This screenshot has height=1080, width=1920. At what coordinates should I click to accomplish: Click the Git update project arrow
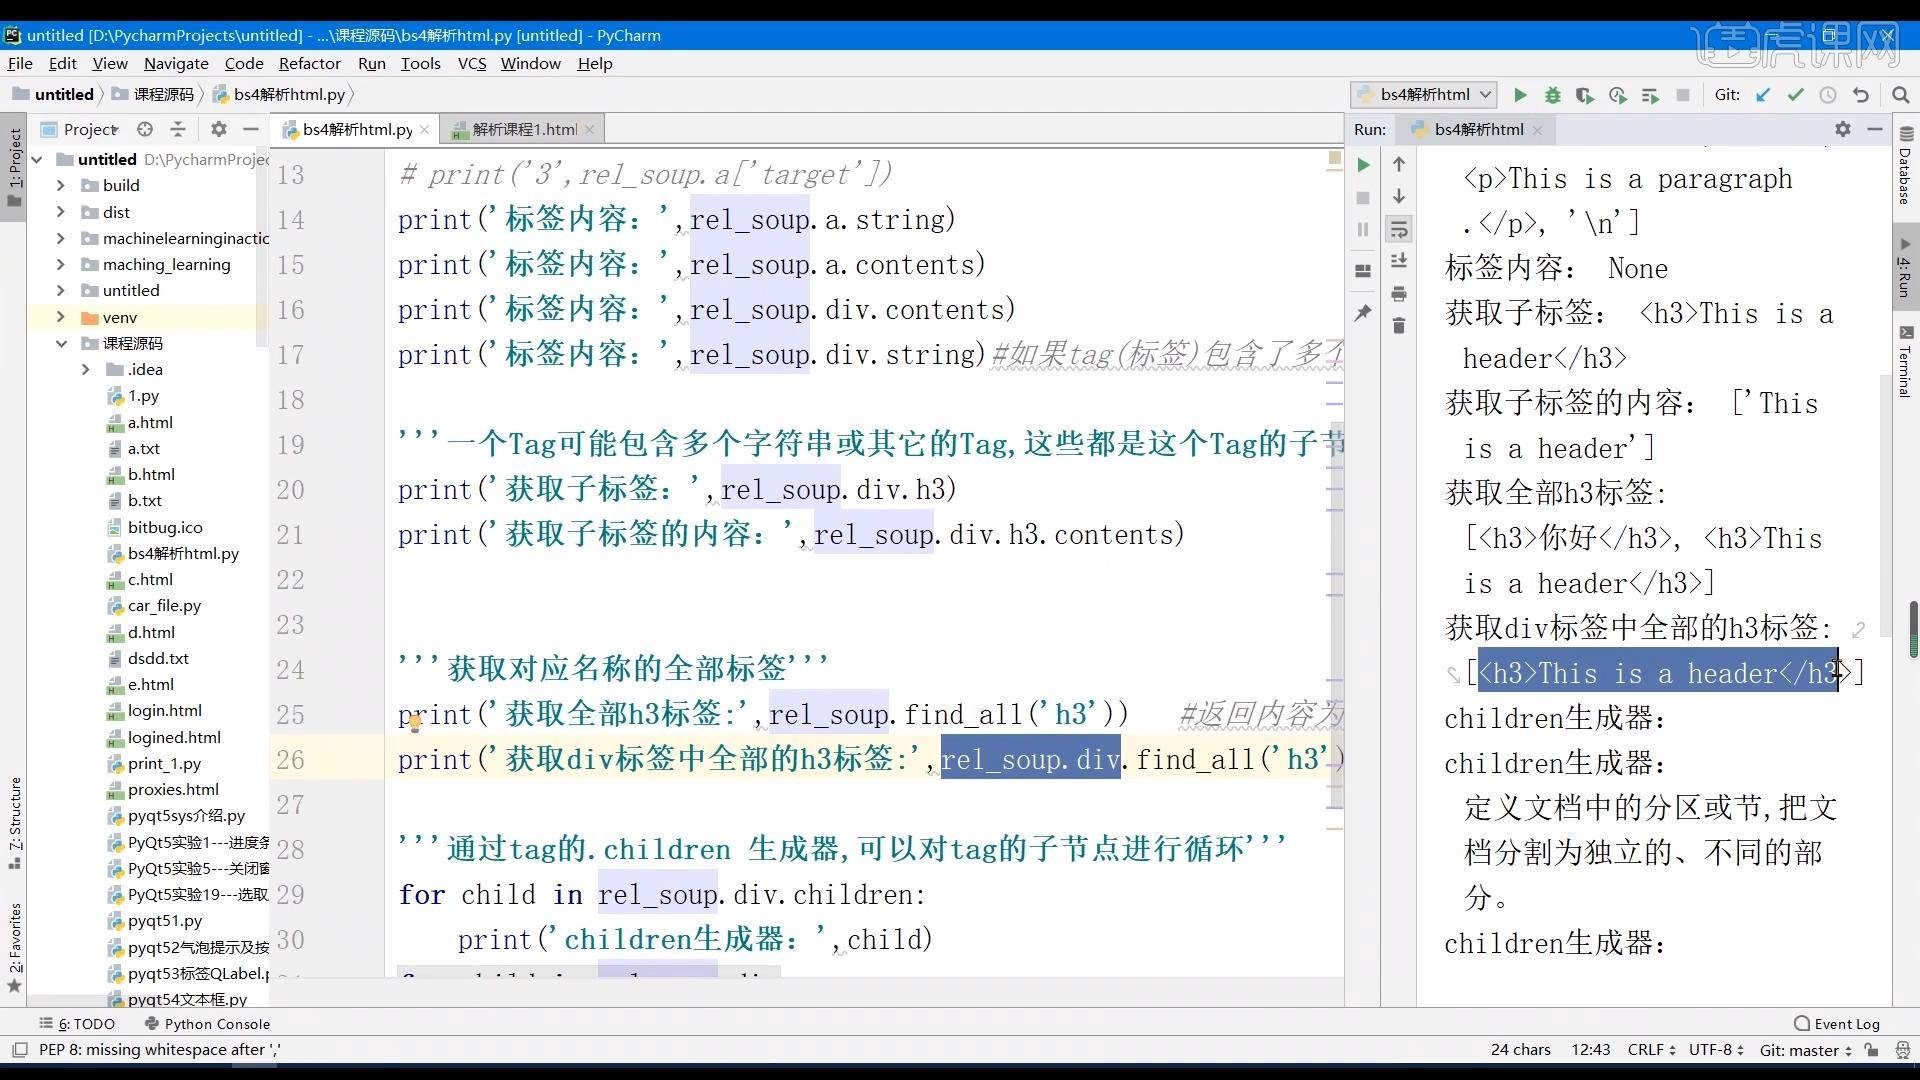[1763, 95]
